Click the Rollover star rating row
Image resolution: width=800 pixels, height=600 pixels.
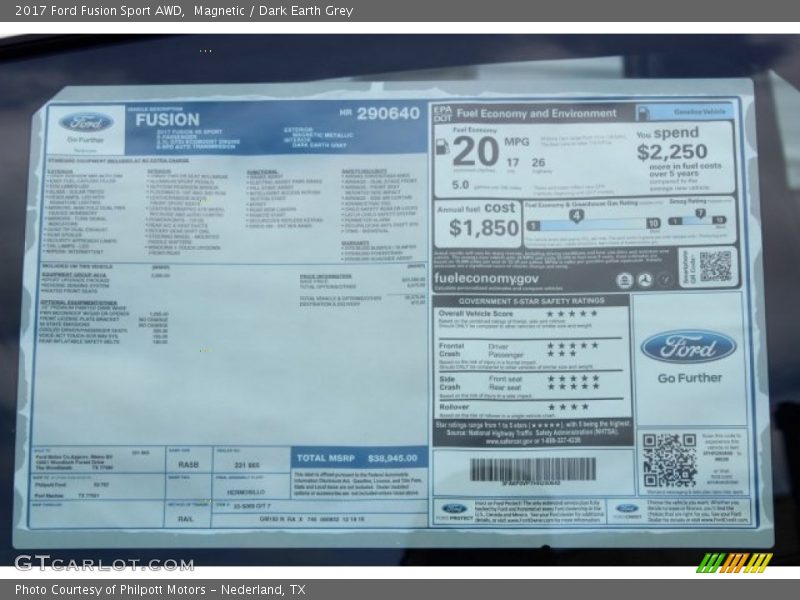(567, 406)
